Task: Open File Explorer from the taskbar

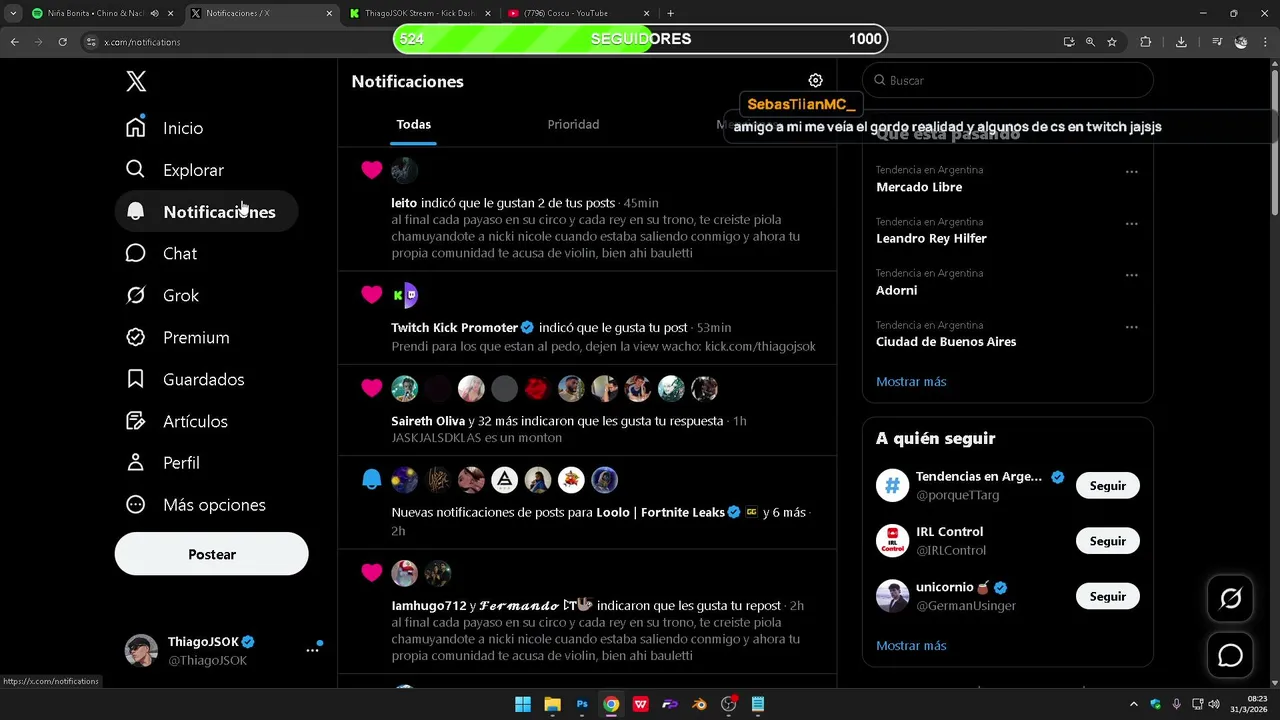Action: click(x=552, y=704)
